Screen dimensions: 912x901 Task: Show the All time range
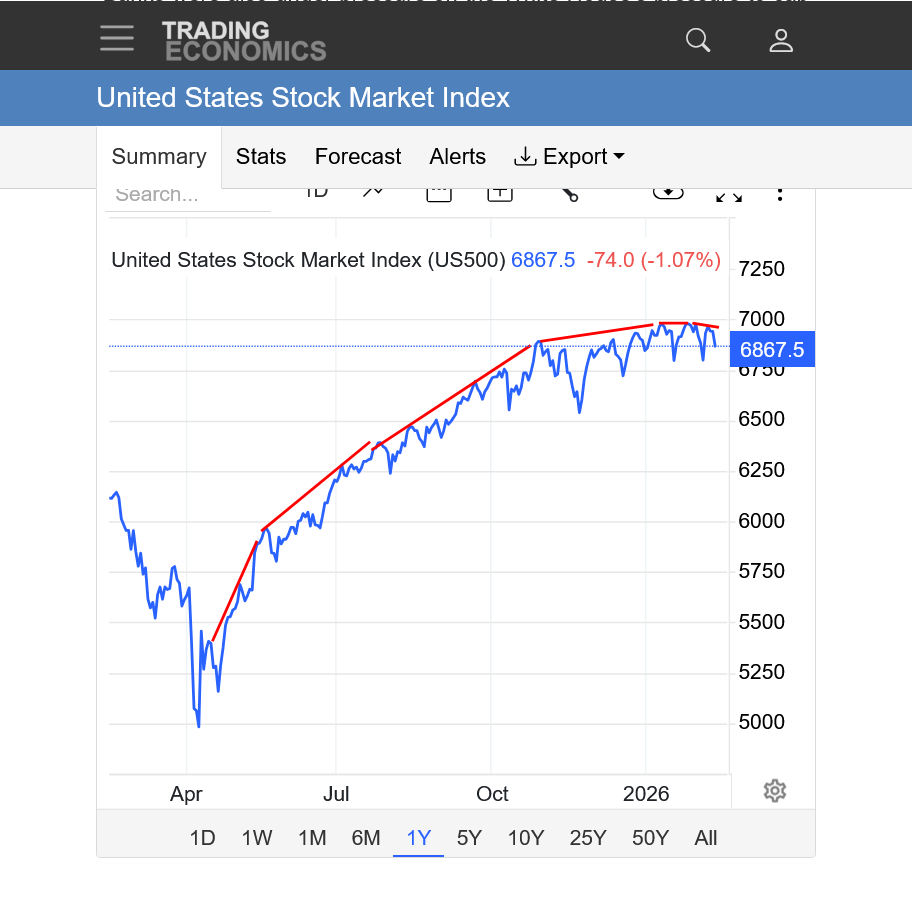[706, 838]
